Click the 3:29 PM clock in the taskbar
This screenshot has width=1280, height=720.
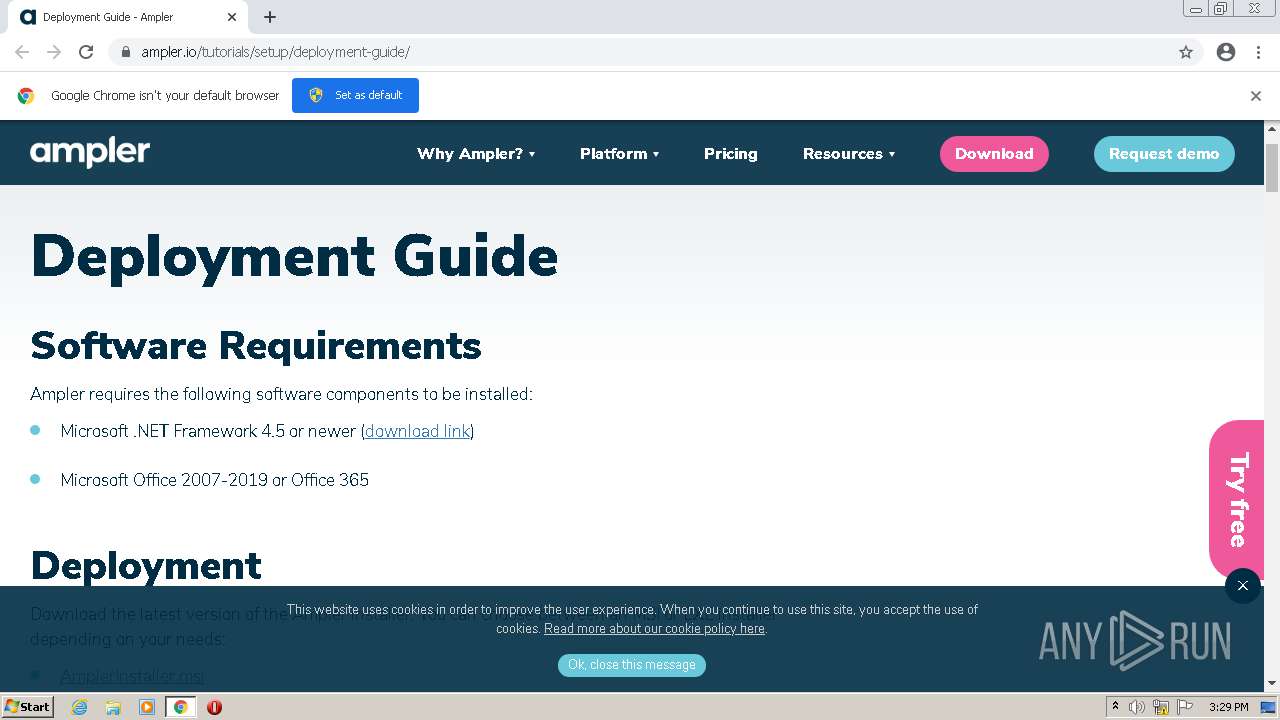tap(1228, 707)
